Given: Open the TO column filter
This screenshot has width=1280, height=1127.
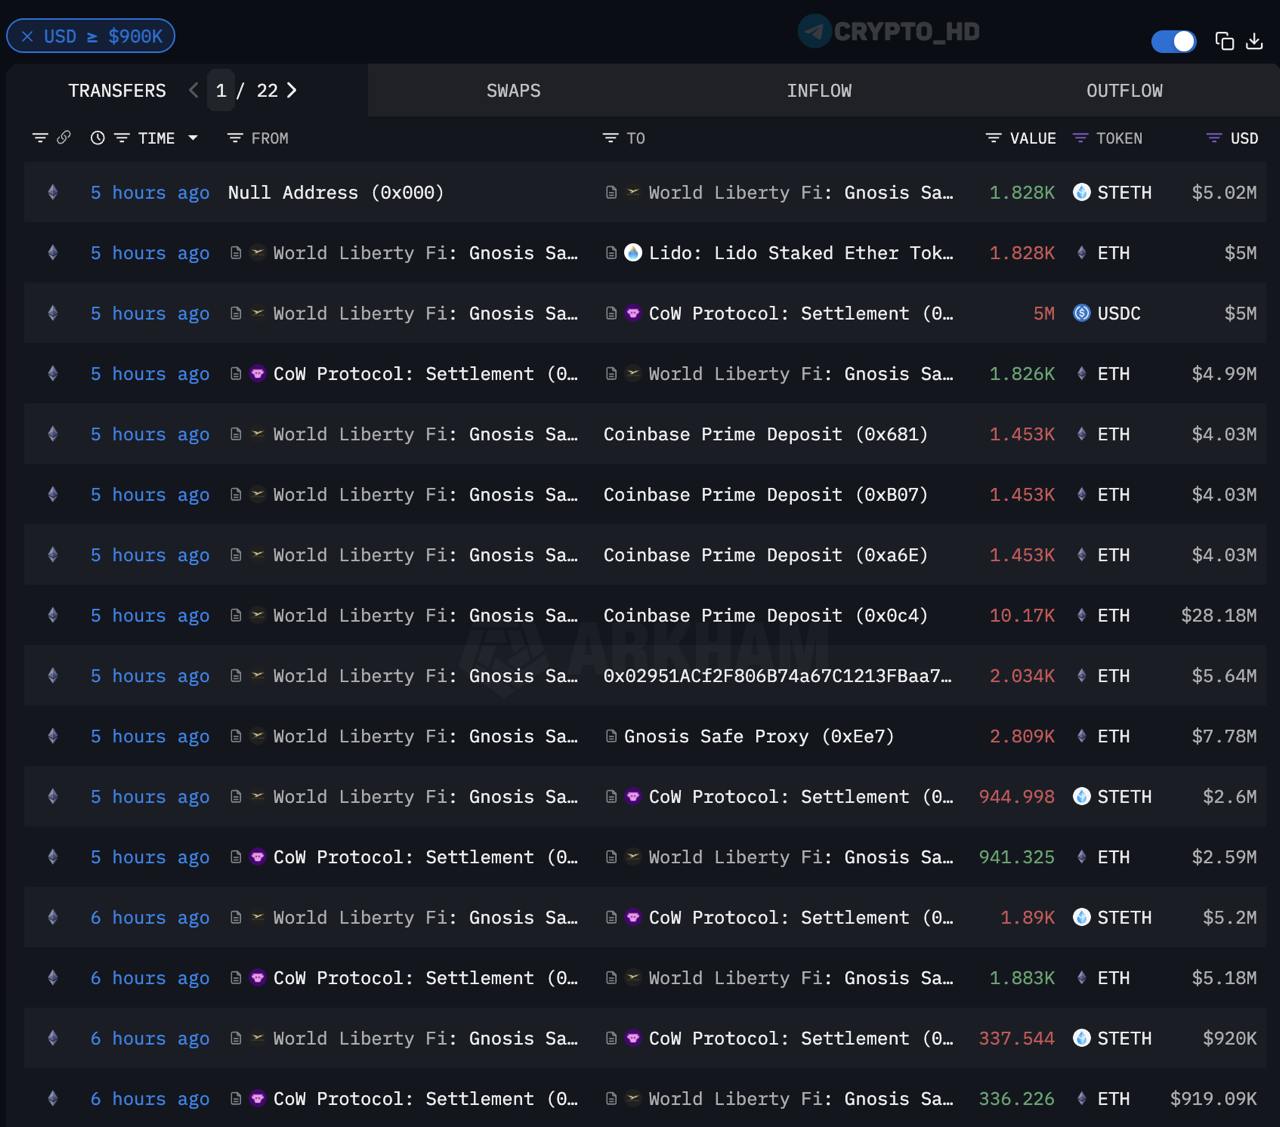Looking at the screenshot, I should tap(610, 138).
